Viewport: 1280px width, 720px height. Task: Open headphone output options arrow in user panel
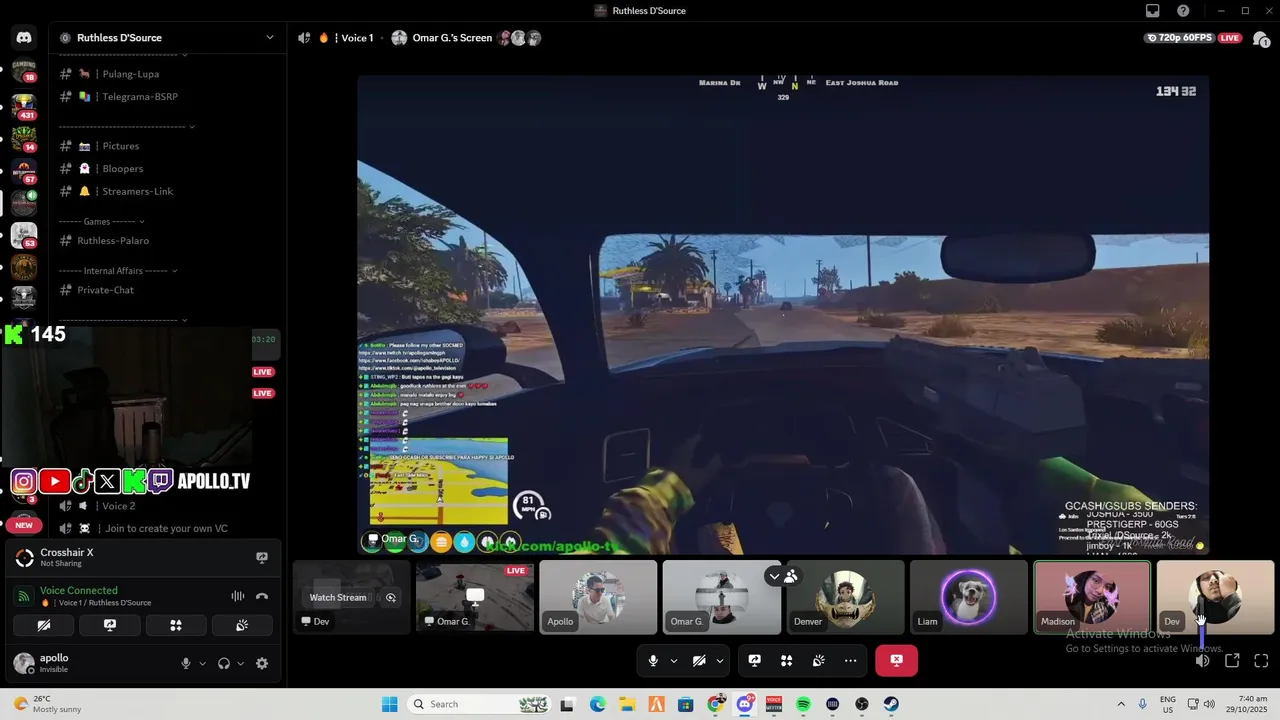pyautogui.click(x=240, y=663)
